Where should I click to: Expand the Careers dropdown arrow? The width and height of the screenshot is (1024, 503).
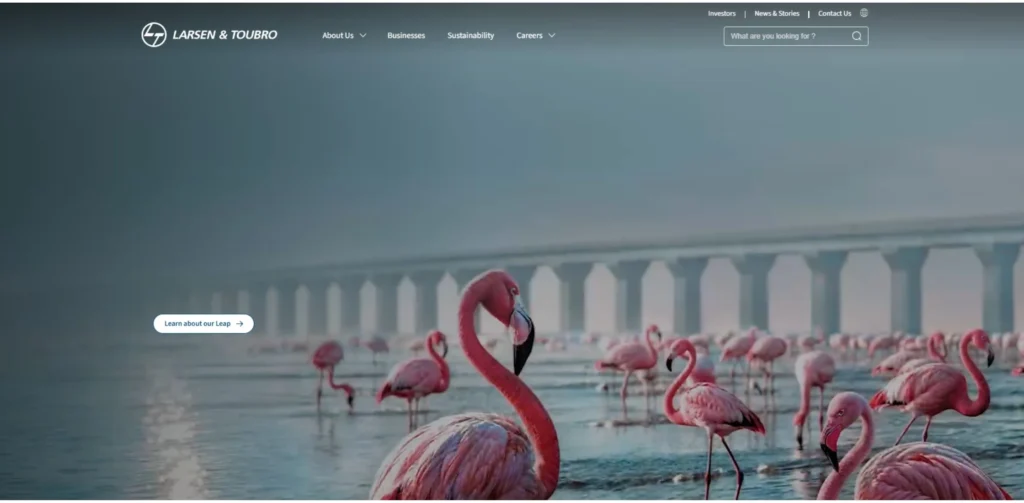point(552,36)
